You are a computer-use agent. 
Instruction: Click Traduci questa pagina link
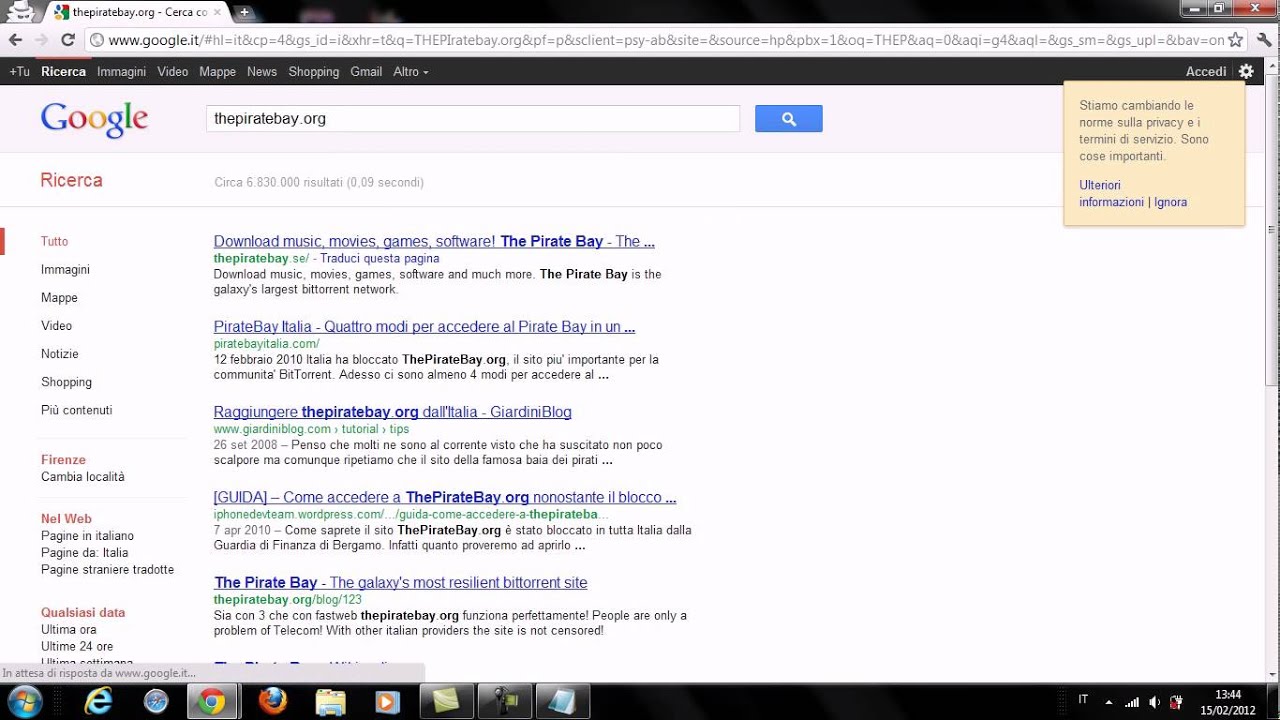tap(380, 258)
